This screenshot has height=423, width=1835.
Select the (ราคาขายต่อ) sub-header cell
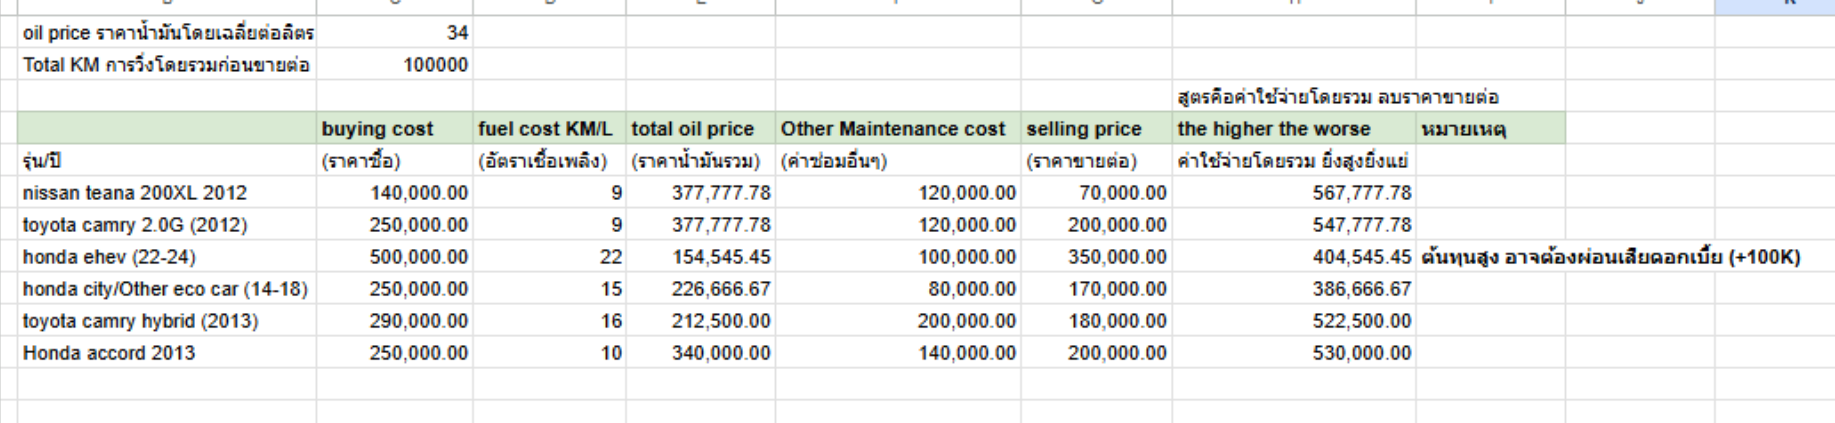coord(1096,161)
